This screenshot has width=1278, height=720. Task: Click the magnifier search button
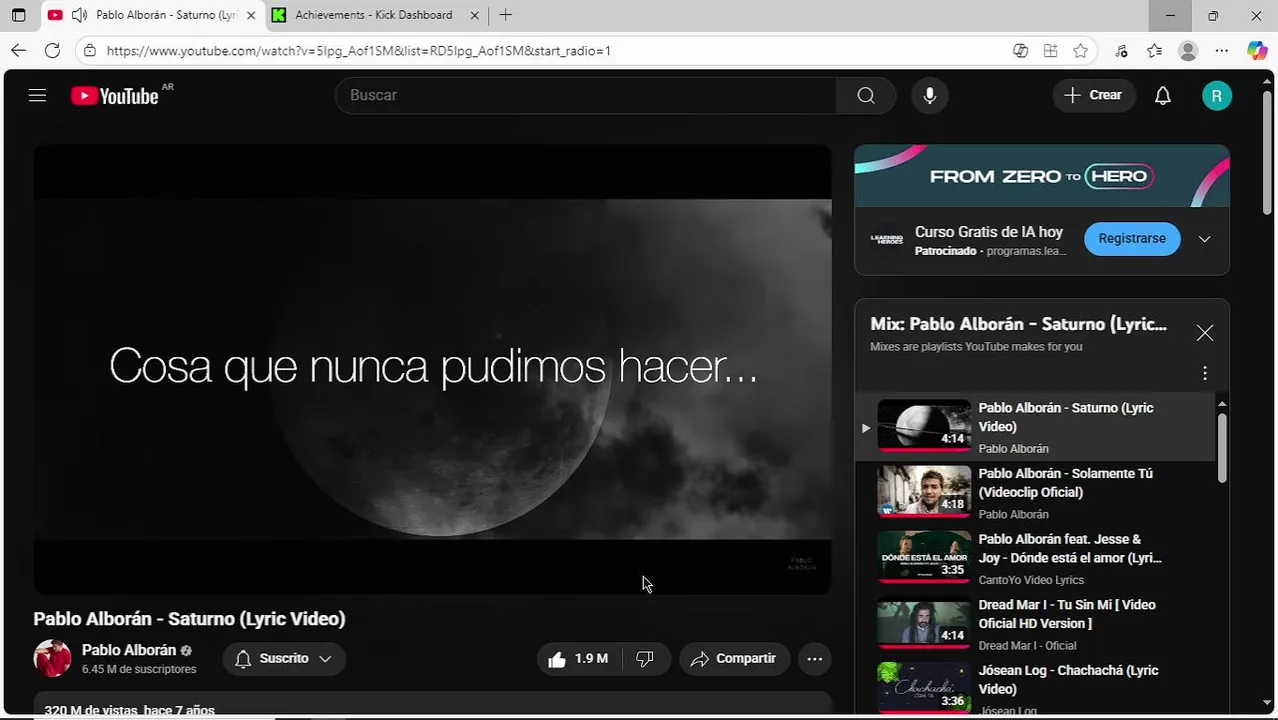click(866, 95)
